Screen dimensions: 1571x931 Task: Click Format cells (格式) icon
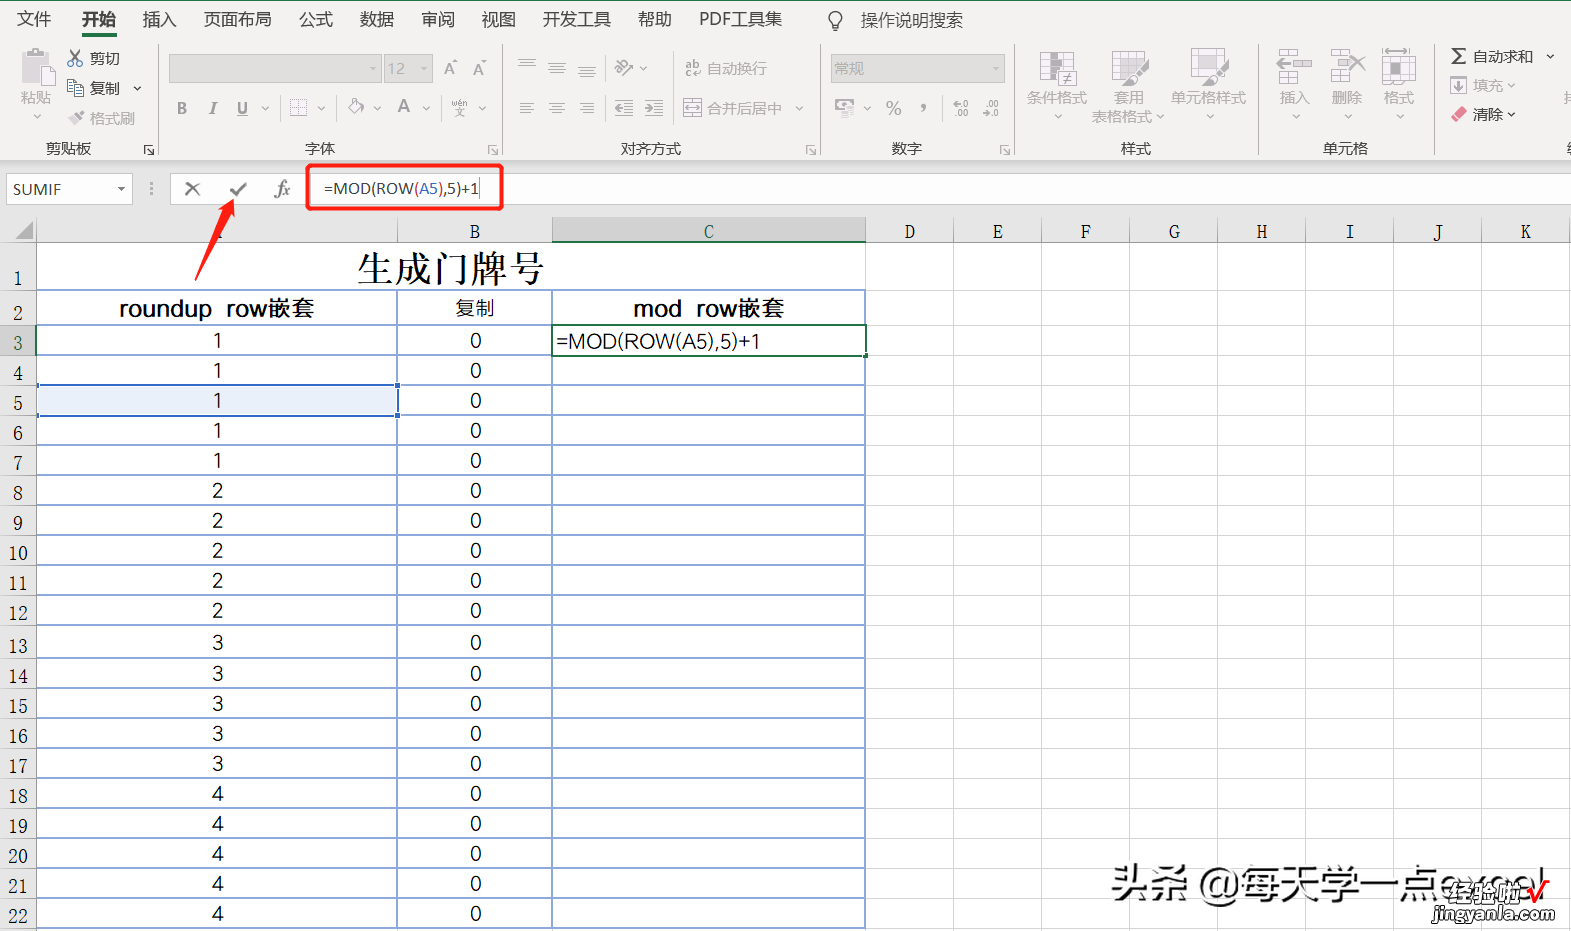coord(1398,67)
